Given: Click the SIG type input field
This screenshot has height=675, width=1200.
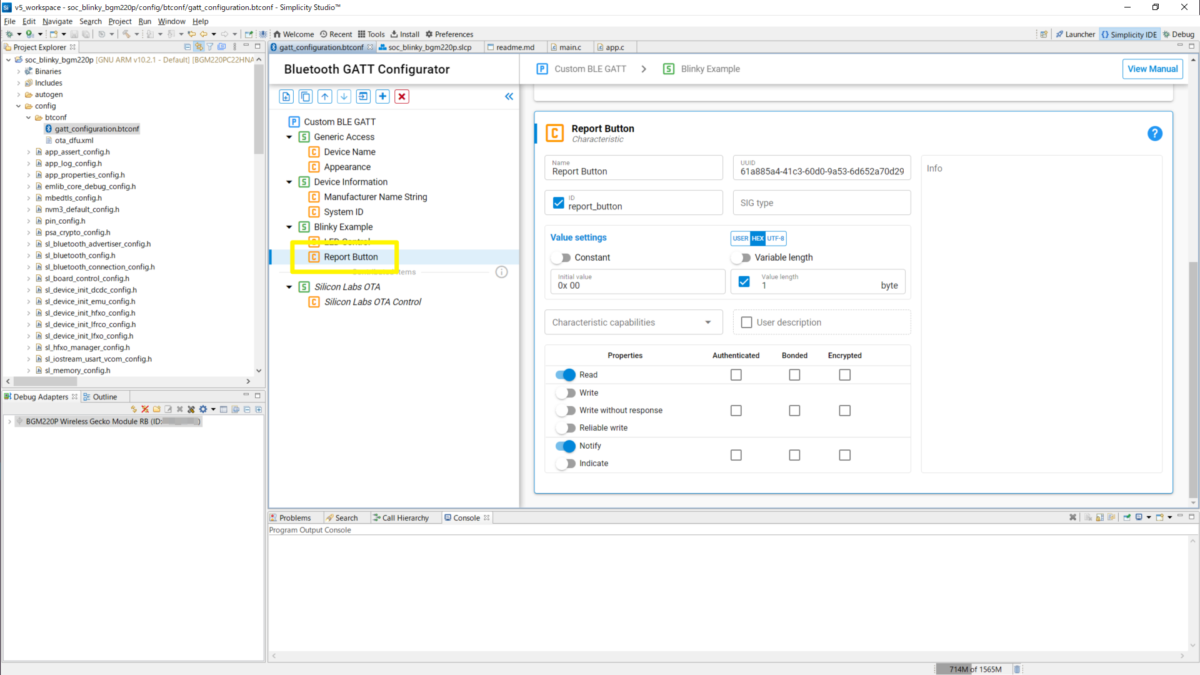Looking at the screenshot, I should [x=821, y=203].
